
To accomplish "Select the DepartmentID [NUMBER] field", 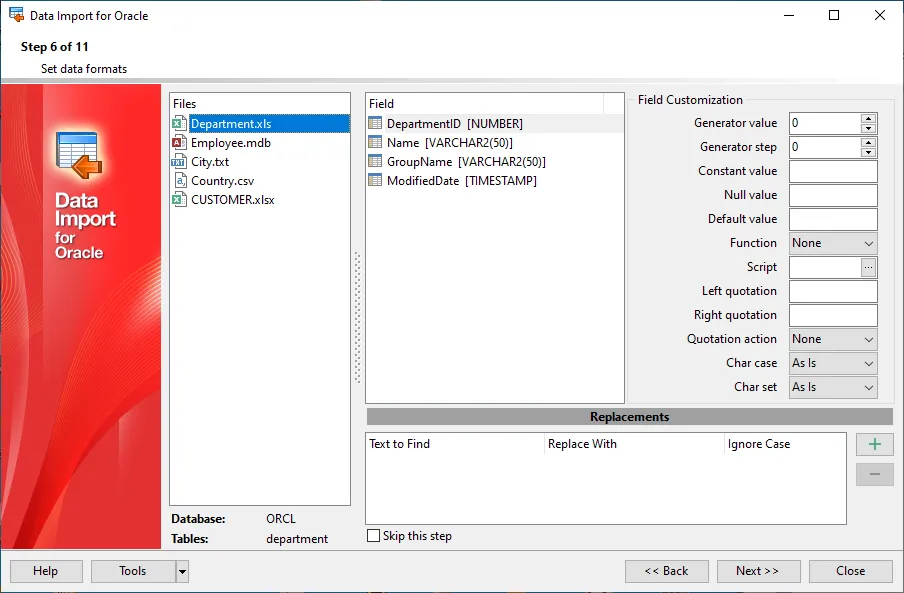I will (x=495, y=123).
